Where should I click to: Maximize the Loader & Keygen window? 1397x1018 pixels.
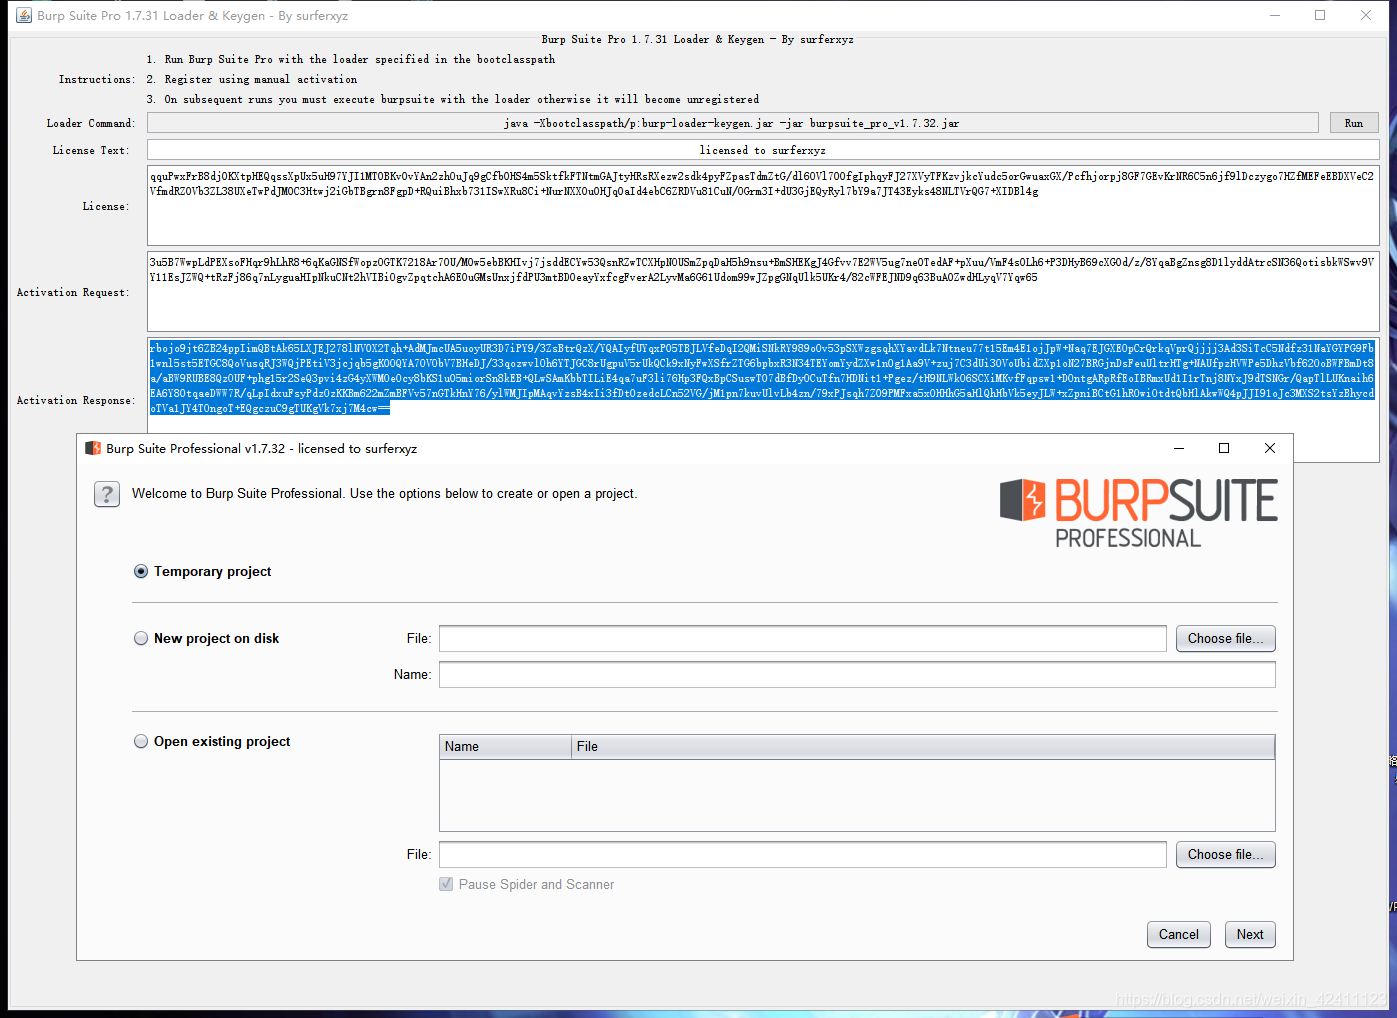[1320, 15]
